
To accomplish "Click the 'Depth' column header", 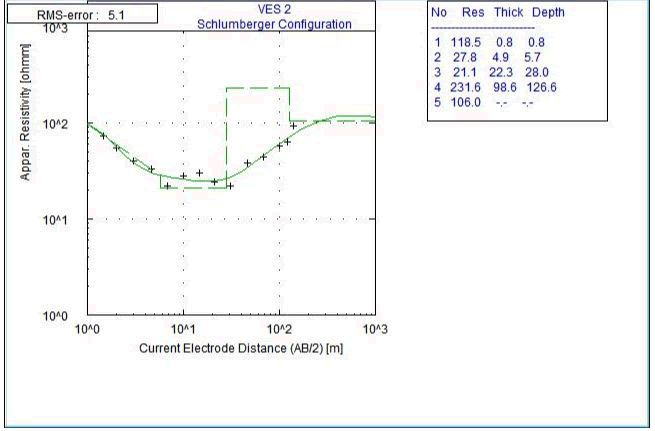I will point(547,13).
